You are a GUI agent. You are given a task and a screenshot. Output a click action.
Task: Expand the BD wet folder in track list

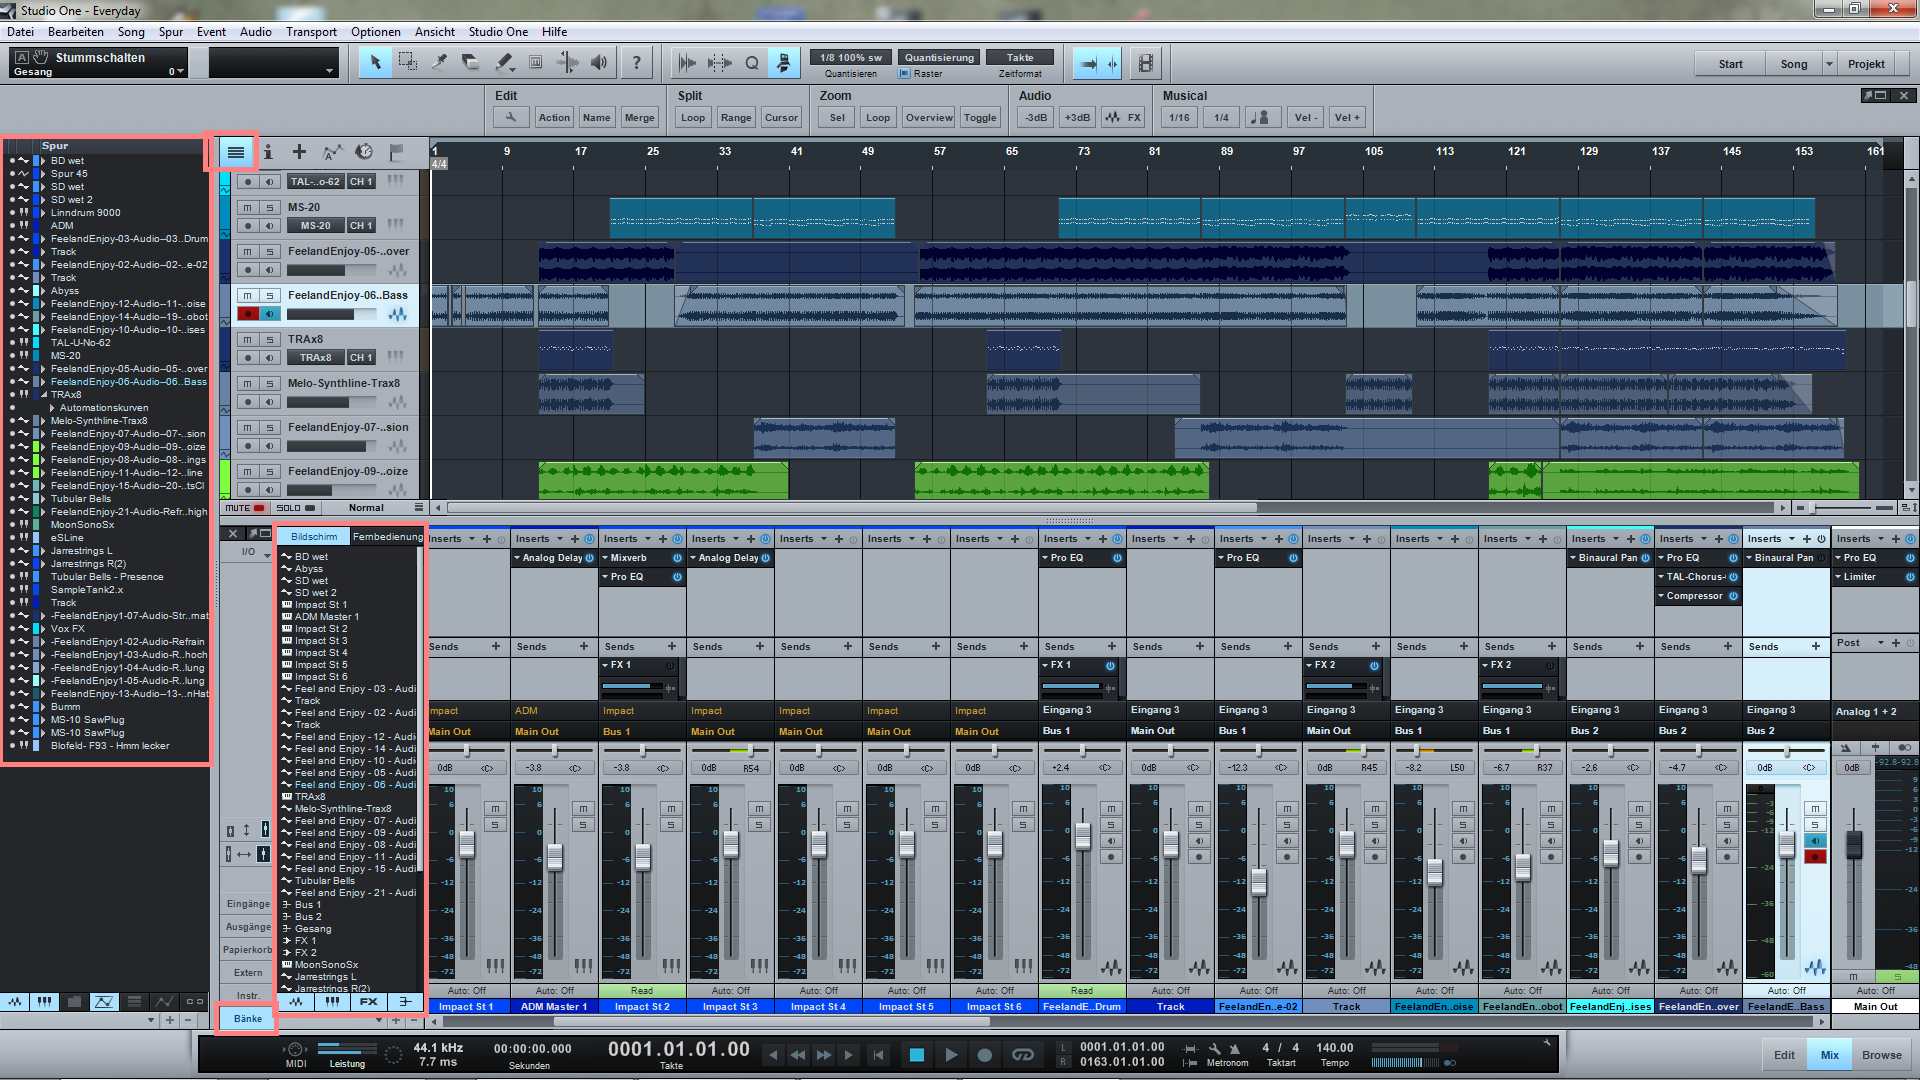click(44, 161)
